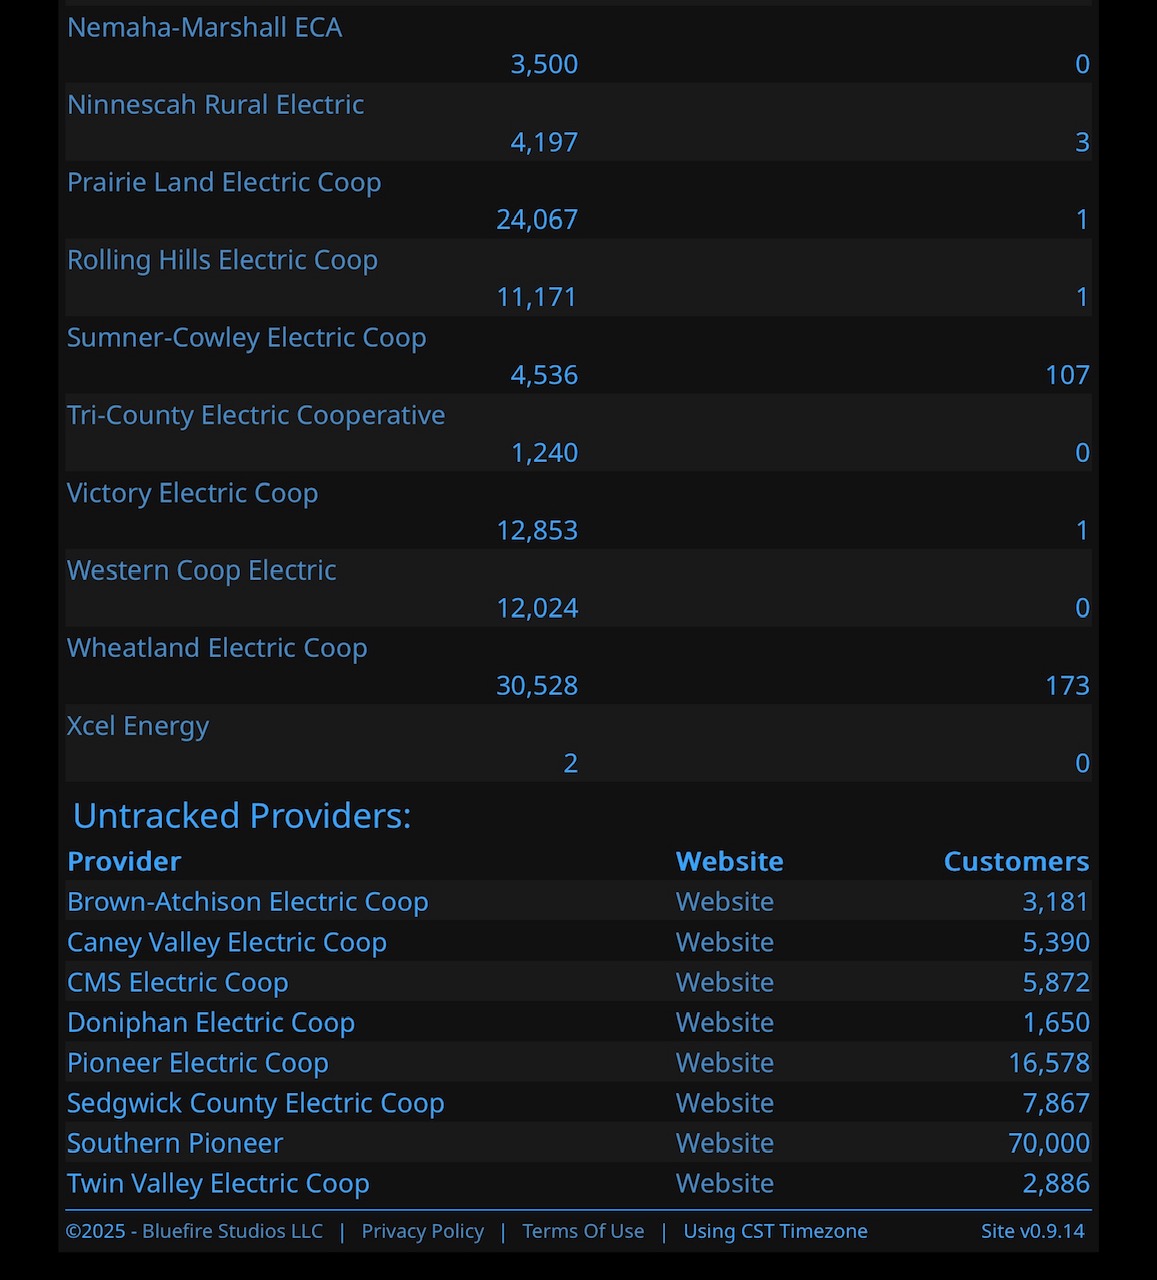The image size is (1157, 1280).
Task: Select Prairie Land Electric Coop
Action: click(x=224, y=183)
